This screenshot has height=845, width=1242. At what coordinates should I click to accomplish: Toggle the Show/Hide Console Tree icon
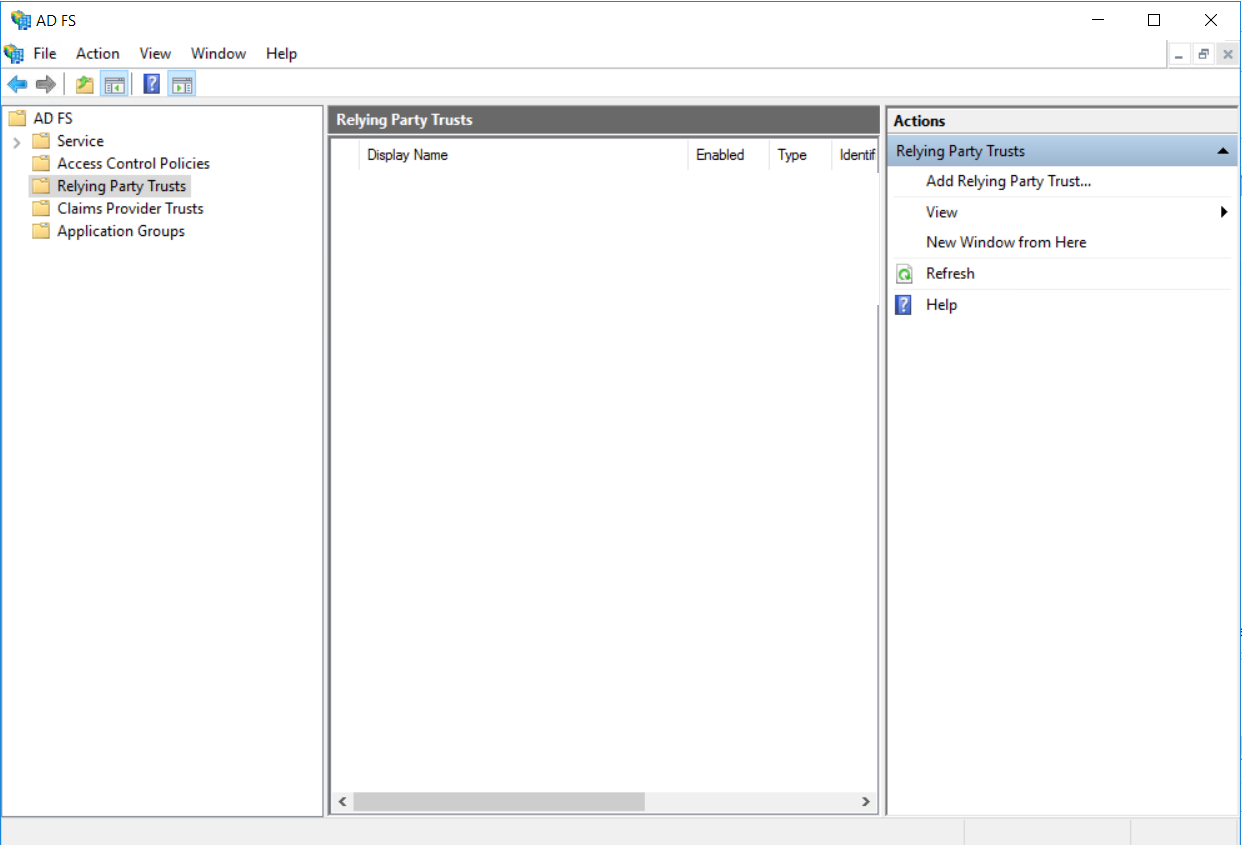coord(114,85)
